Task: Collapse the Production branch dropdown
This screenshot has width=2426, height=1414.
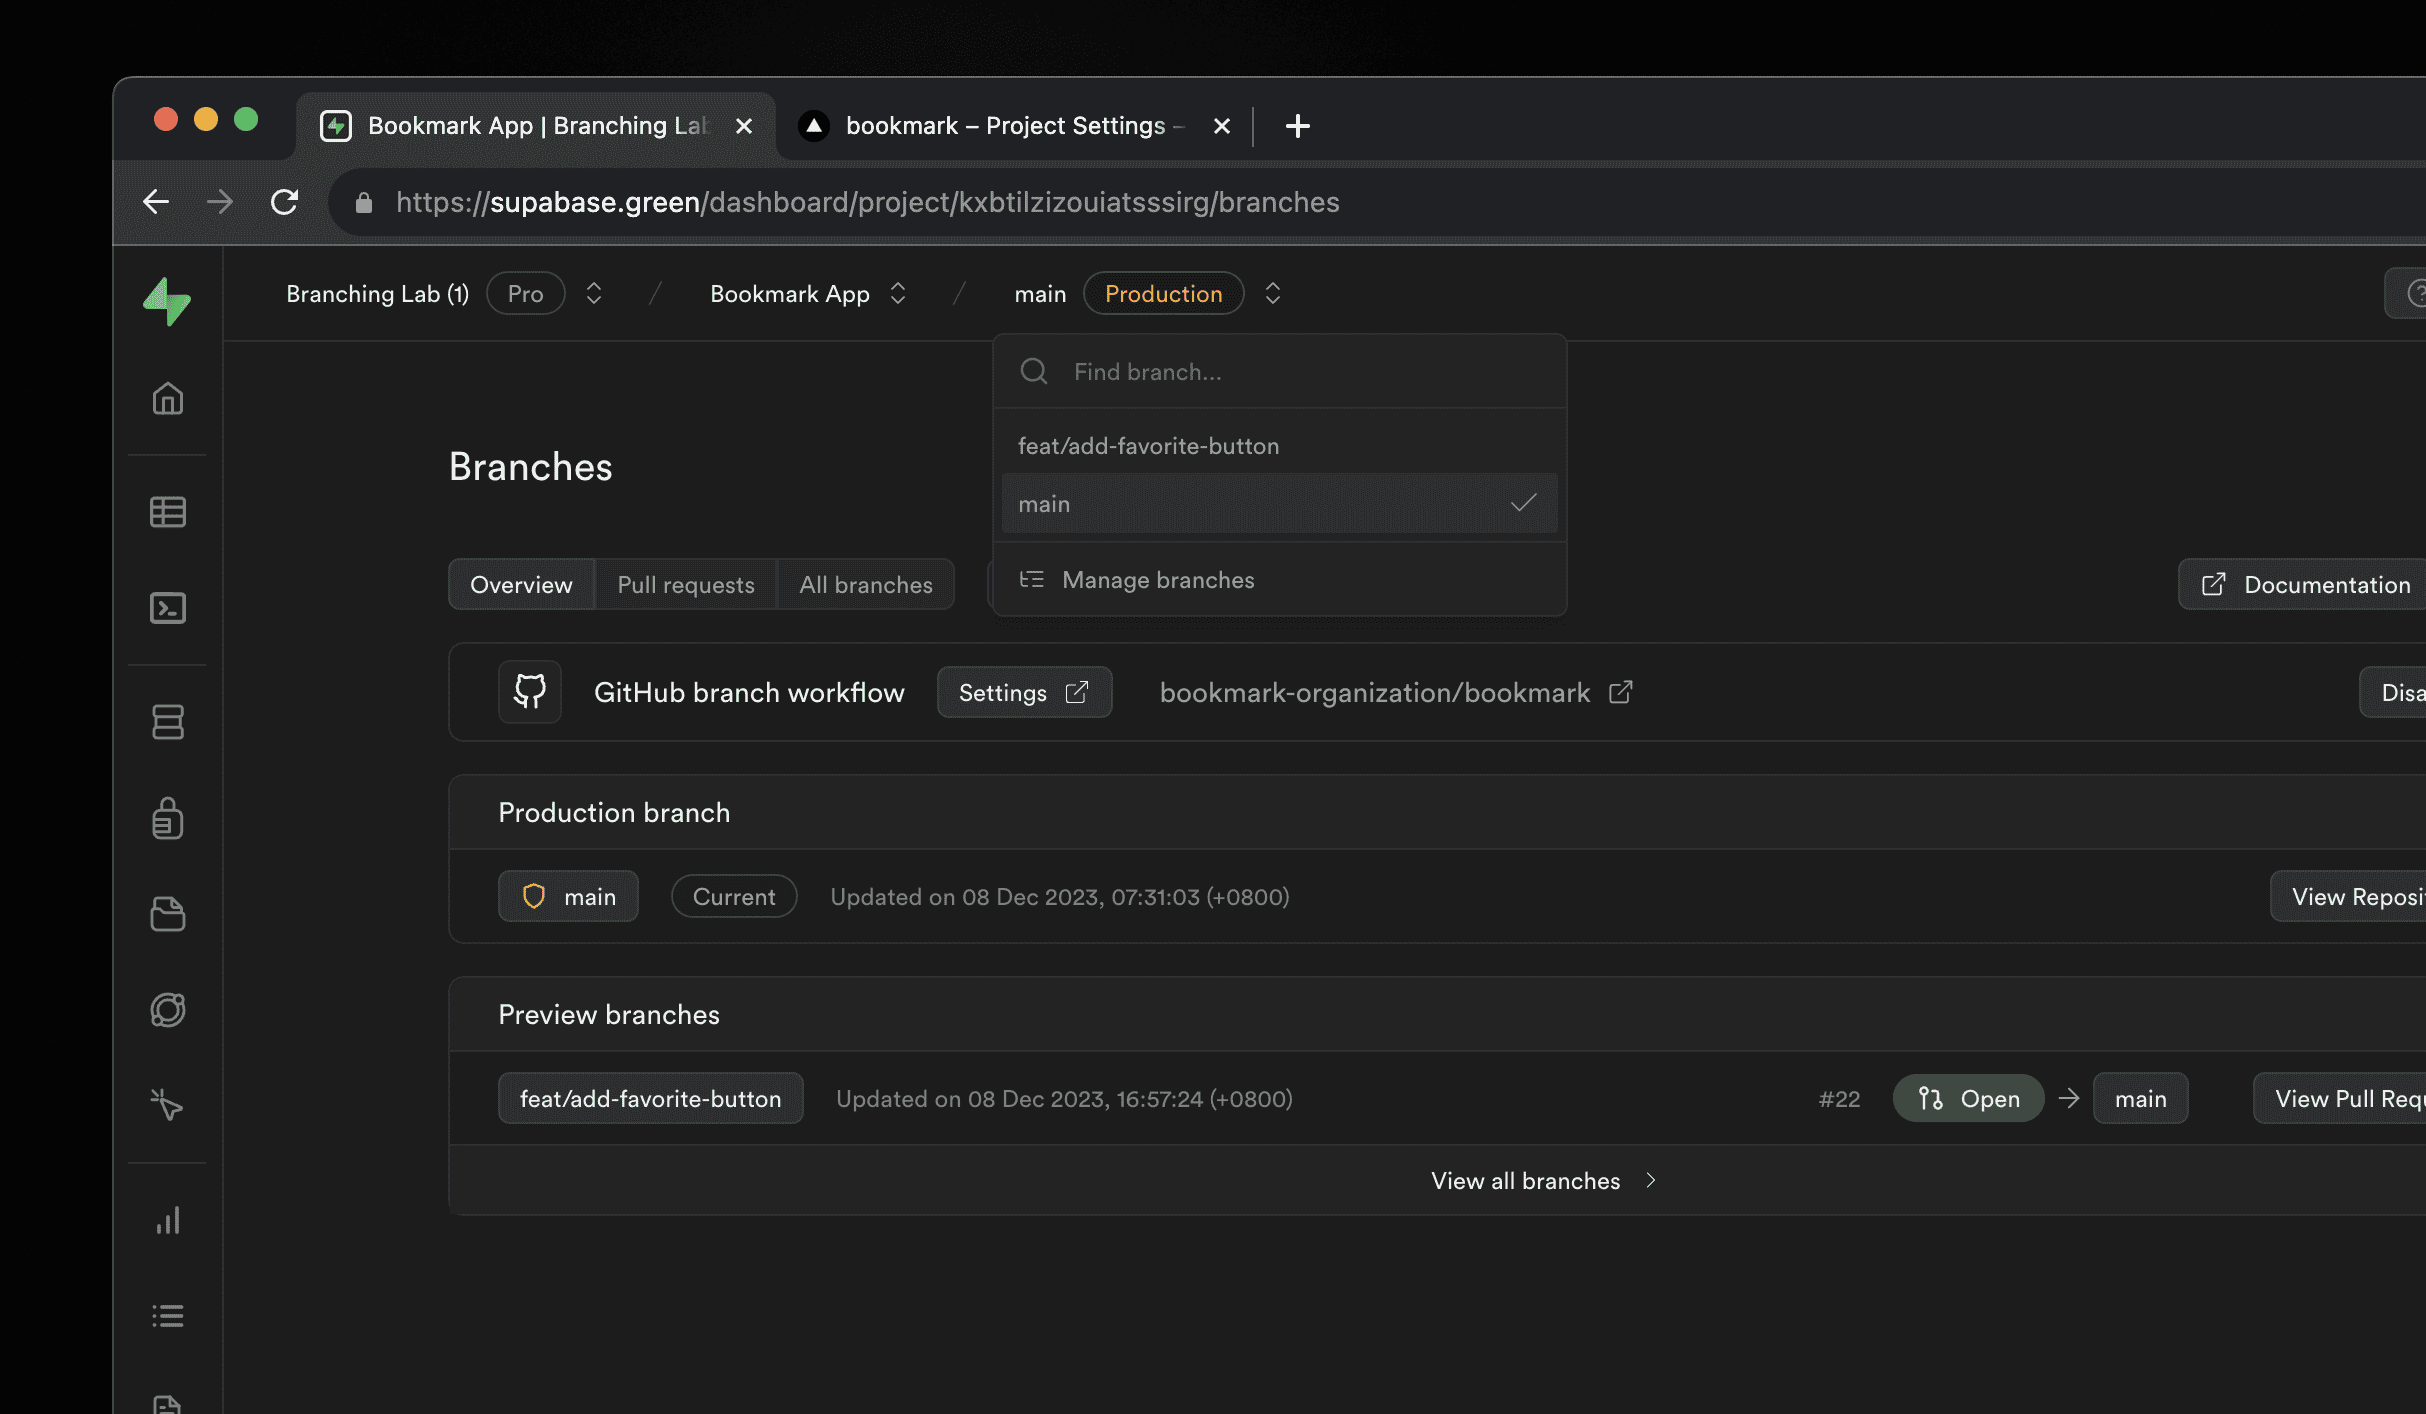Action: point(1273,293)
